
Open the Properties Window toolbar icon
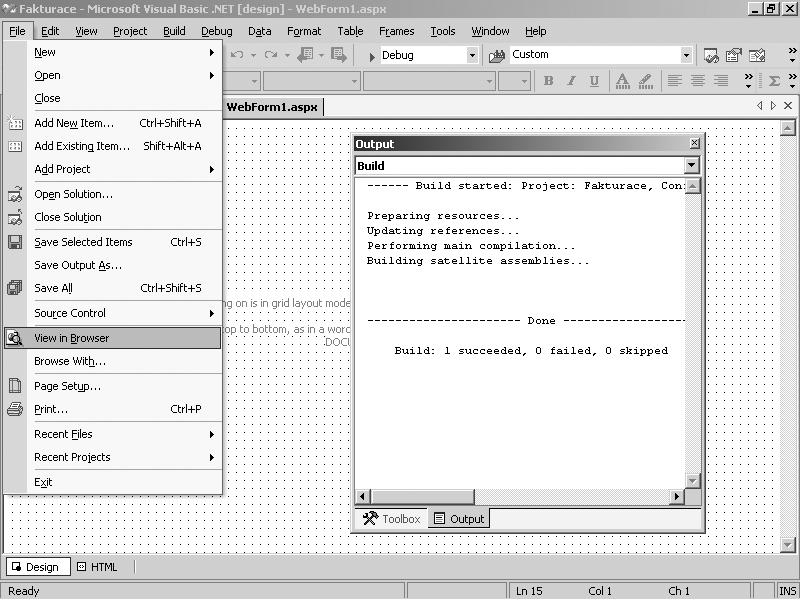[x=734, y=55]
